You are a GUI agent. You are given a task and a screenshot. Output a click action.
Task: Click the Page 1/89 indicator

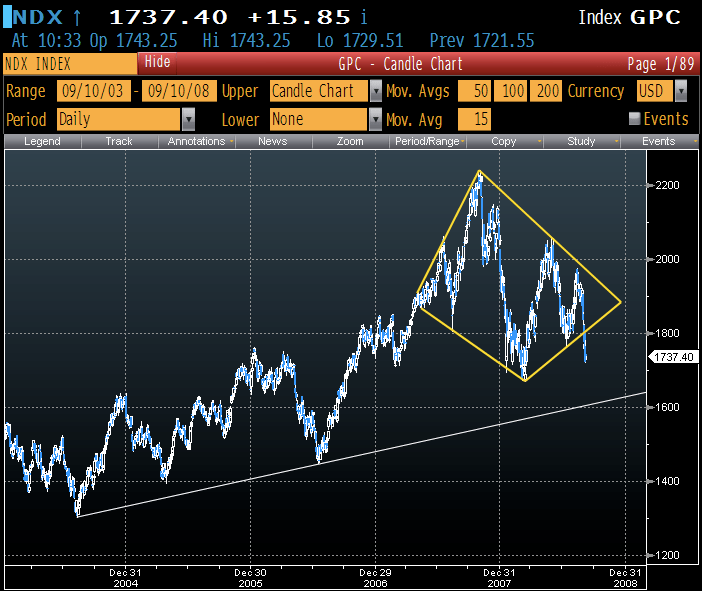click(661, 64)
